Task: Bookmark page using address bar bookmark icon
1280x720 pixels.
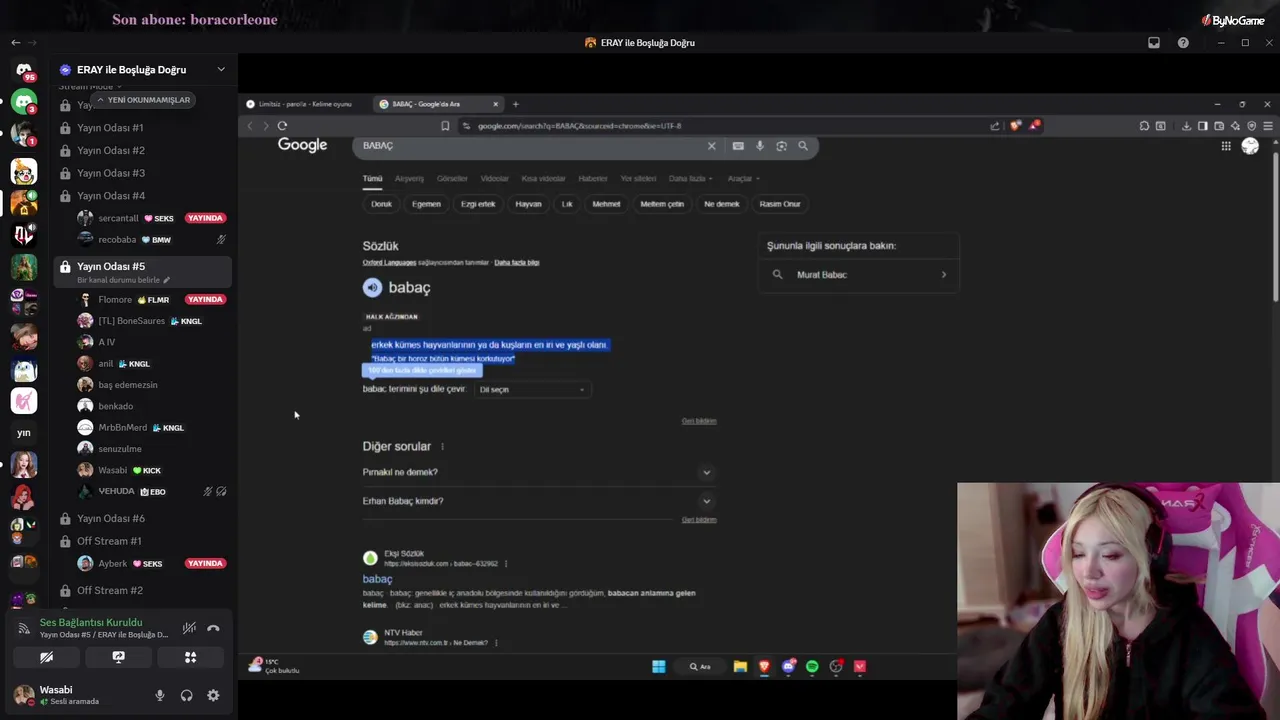Action: pos(445,126)
